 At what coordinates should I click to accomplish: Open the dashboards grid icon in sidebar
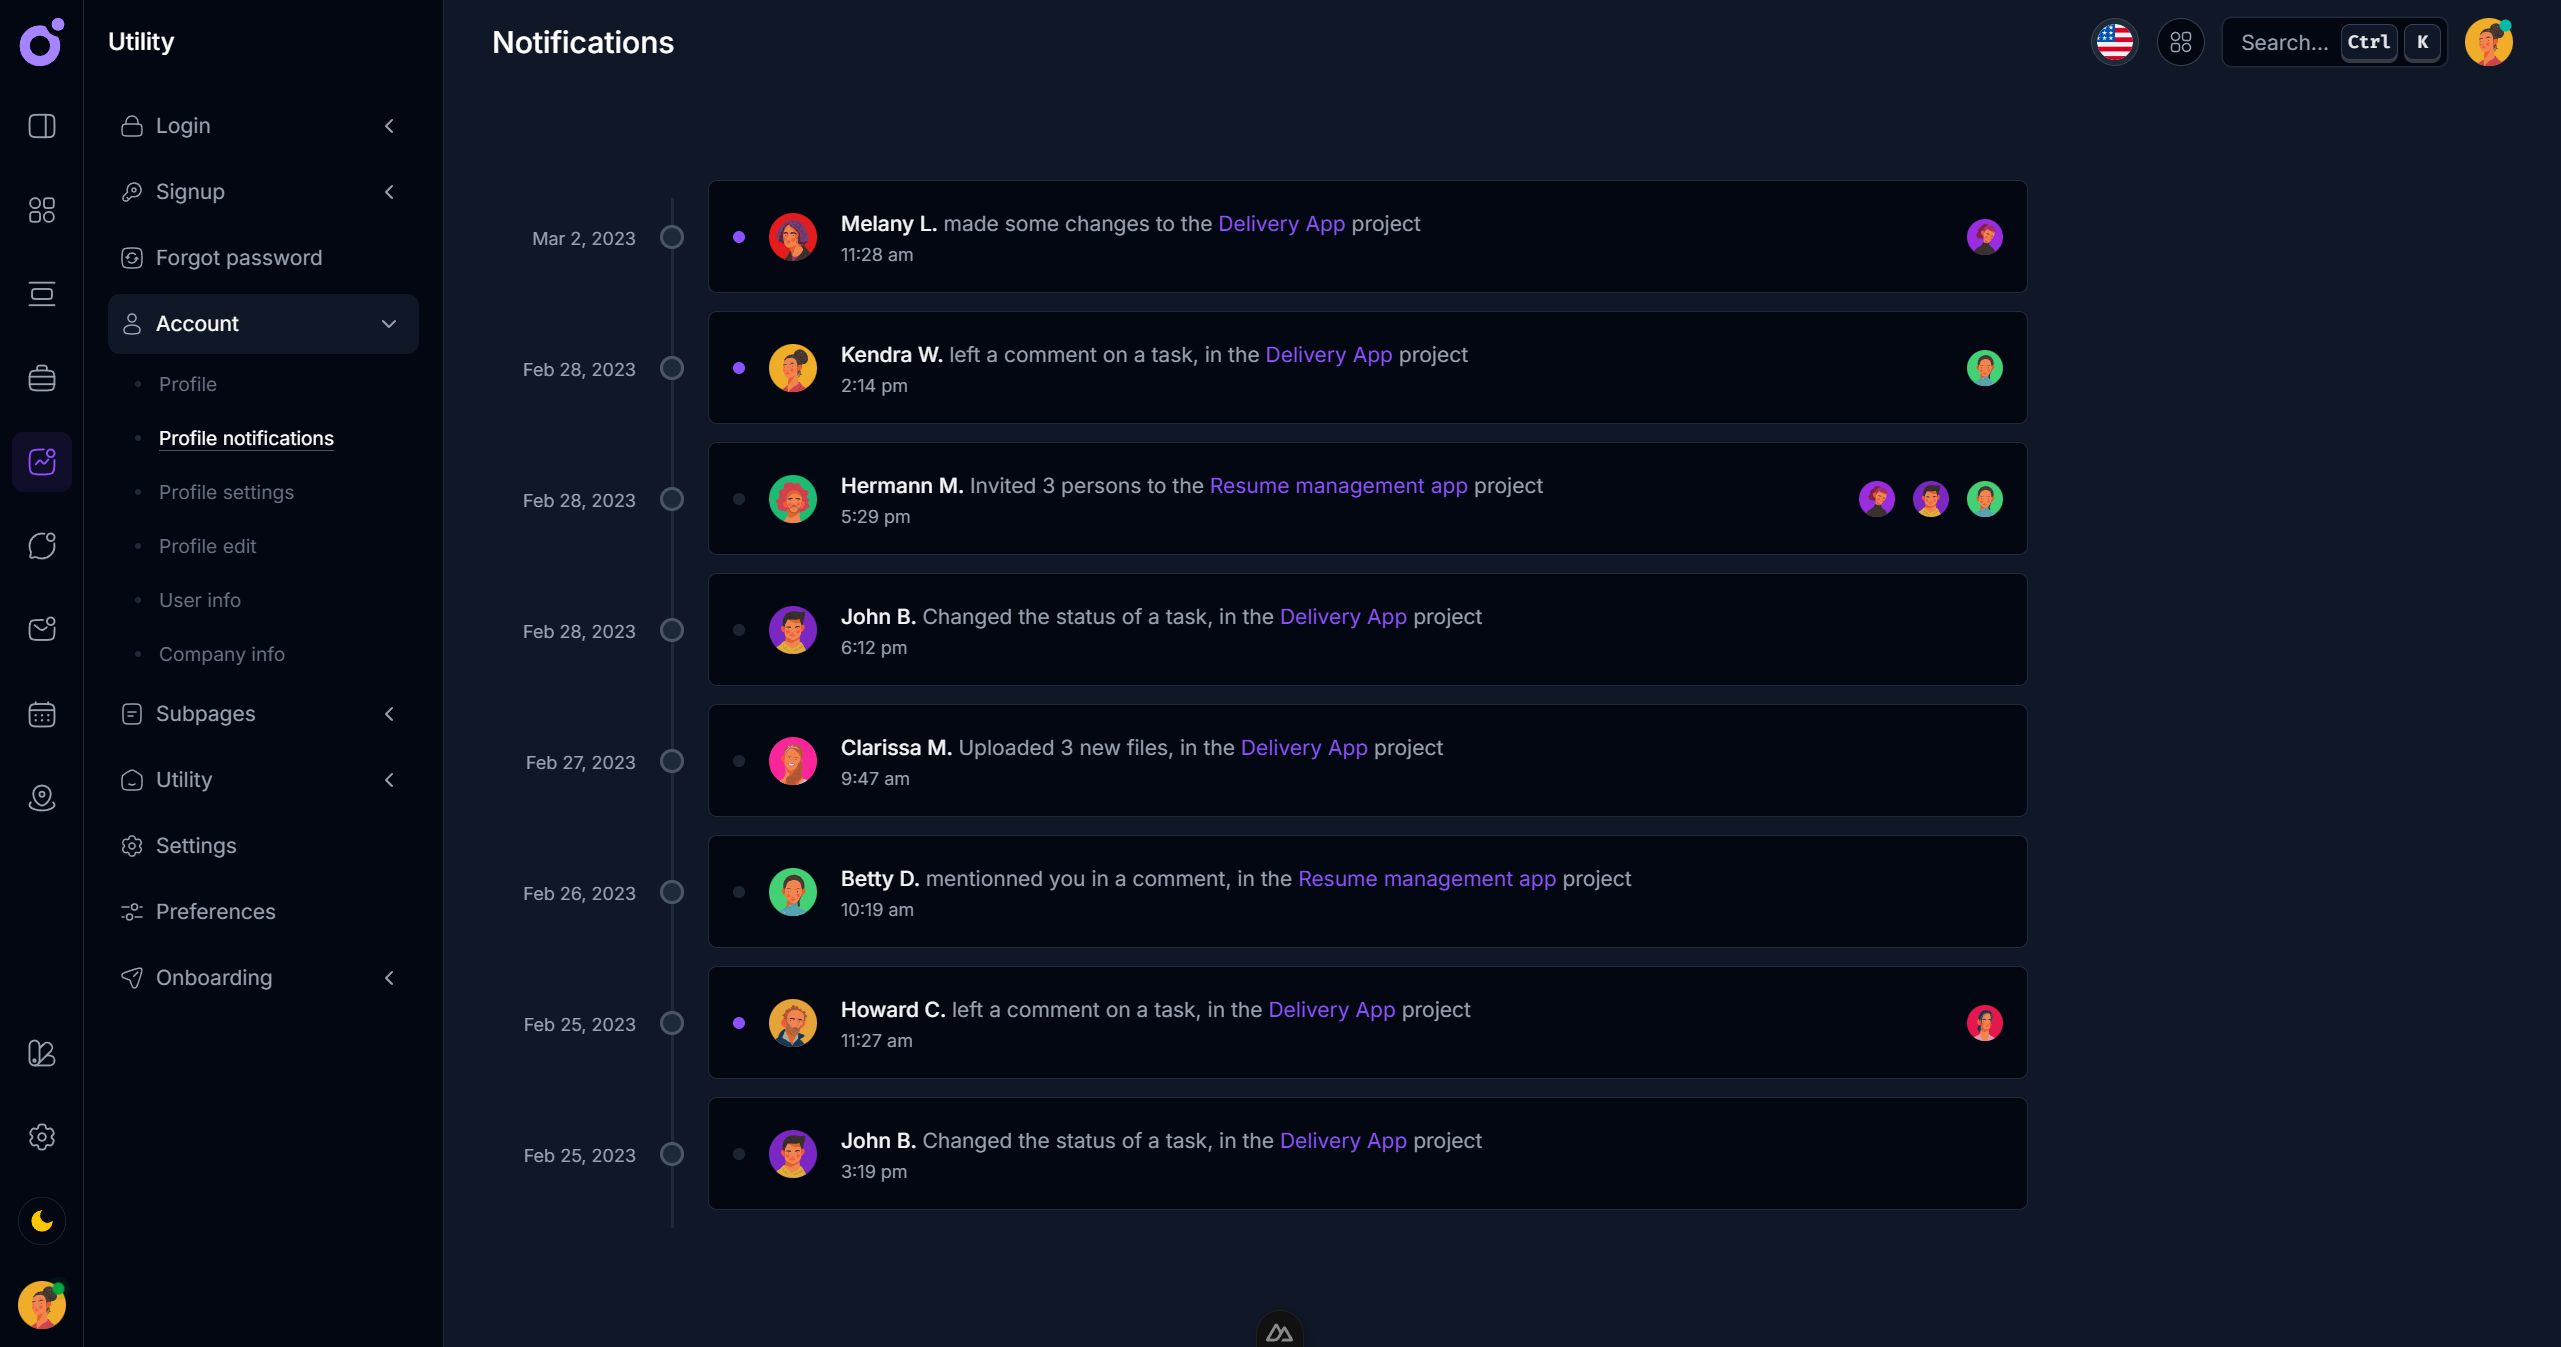click(x=42, y=210)
